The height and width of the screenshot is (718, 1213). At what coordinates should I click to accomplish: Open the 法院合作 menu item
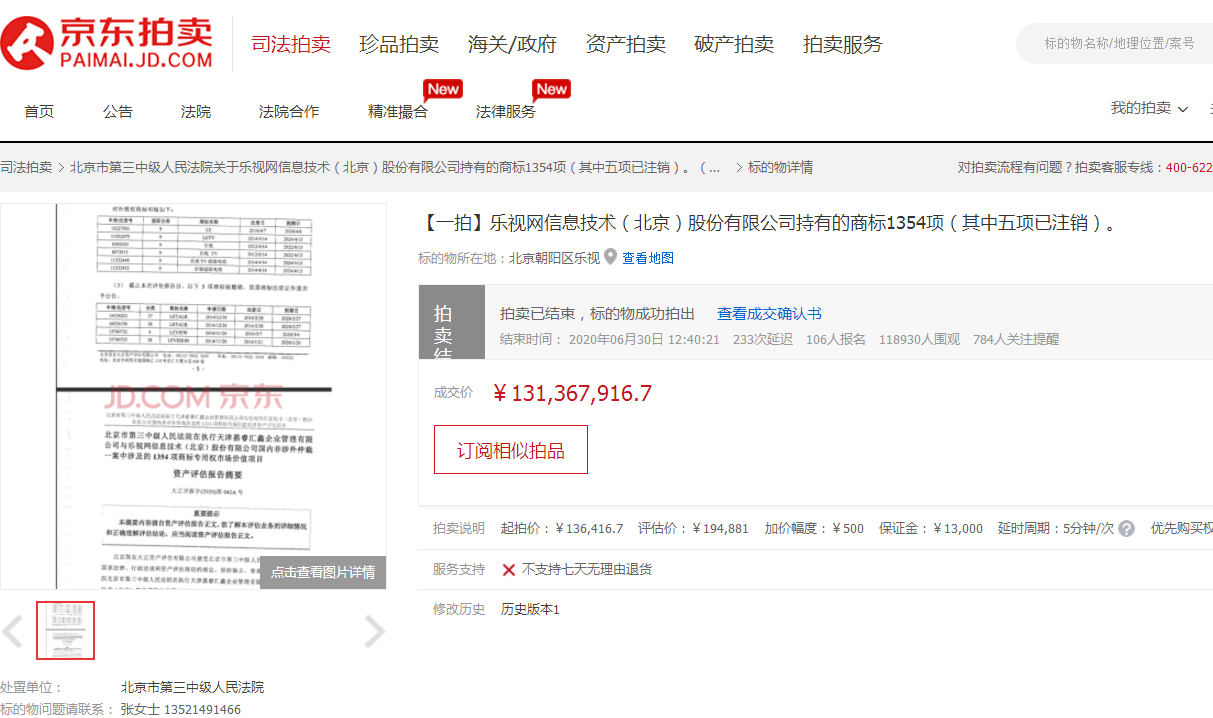coord(289,111)
